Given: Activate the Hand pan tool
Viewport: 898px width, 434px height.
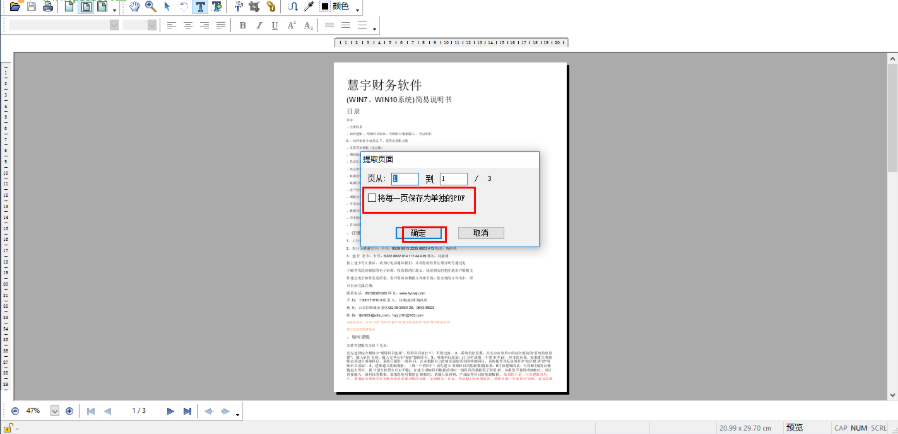Looking at the screenshot, I should pyautogui.click(x=135, y=7).
